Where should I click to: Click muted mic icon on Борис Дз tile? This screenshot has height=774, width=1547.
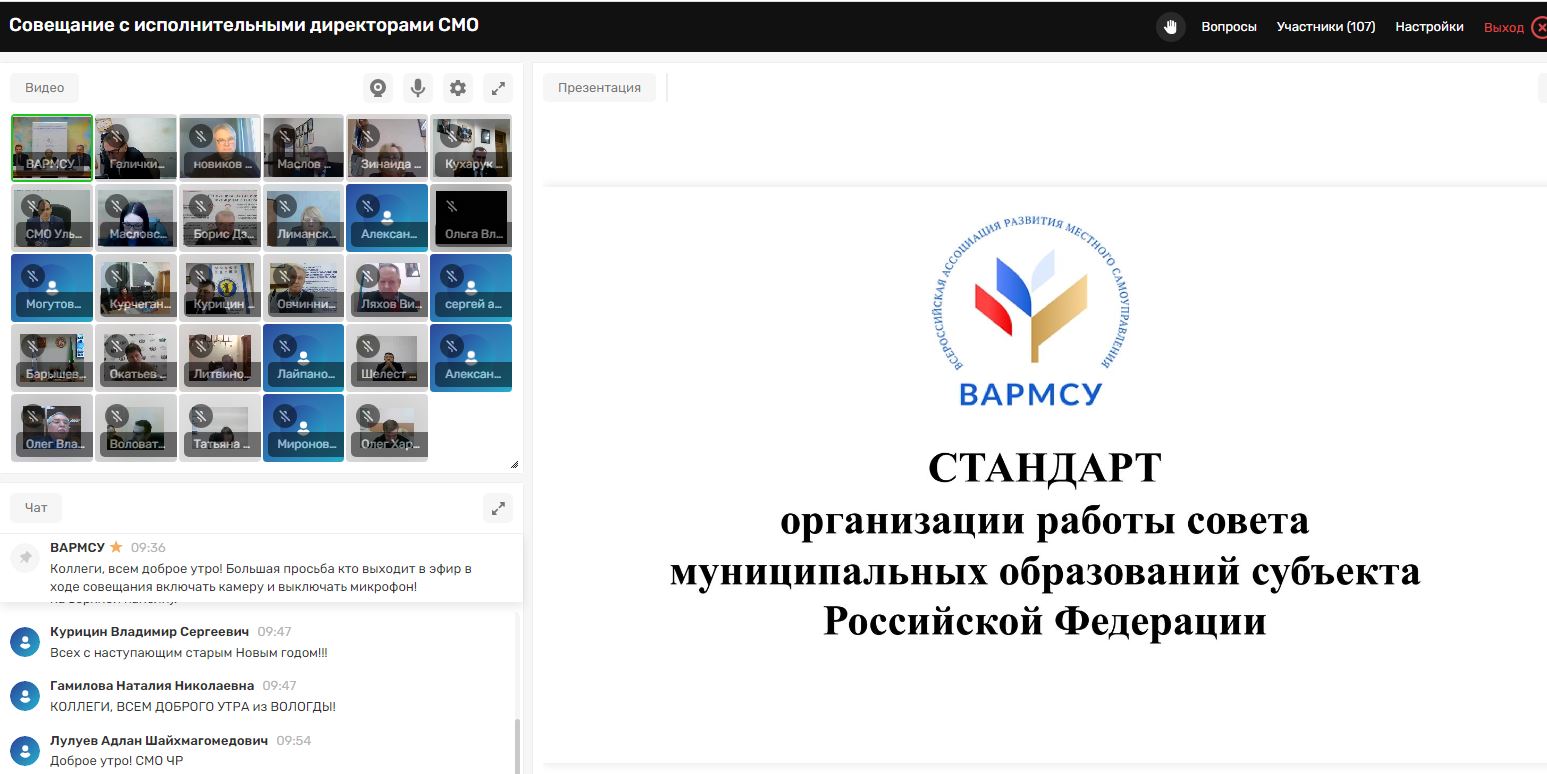pos(201,206)
